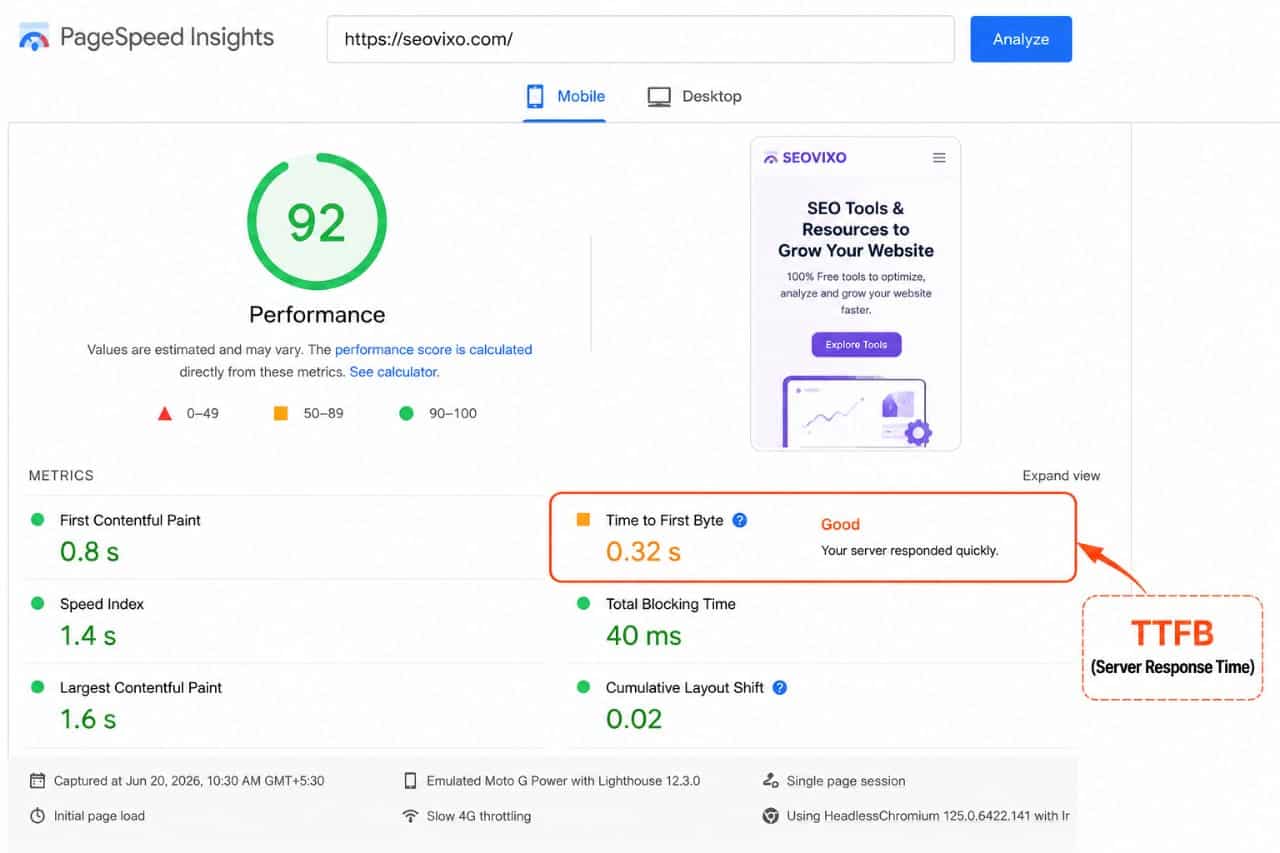The width and height of the screenshot is (1280, 853).
Task: Click 'Captured at Jun 20, 2026' text
Action: tap(189, 781)
